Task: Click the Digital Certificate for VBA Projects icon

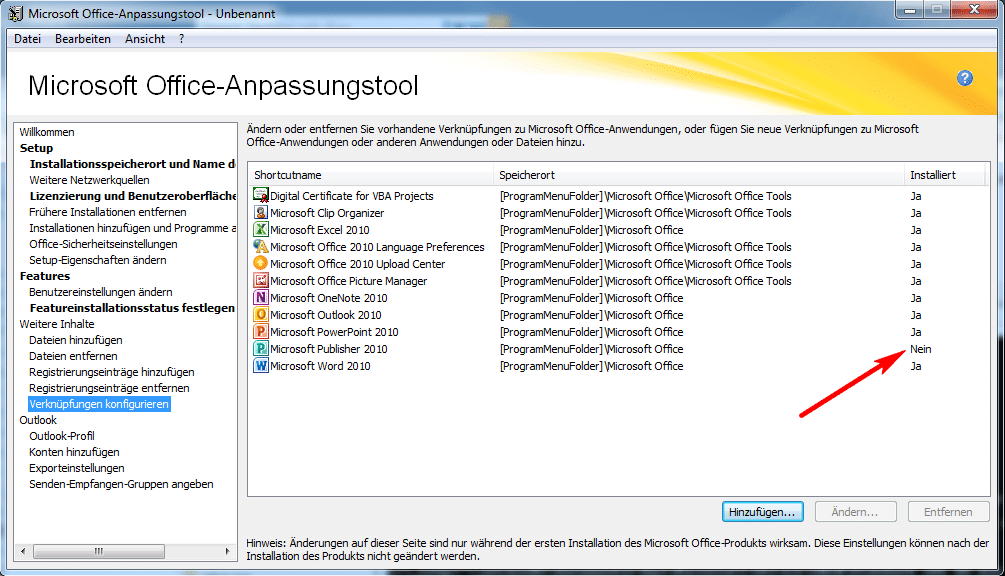Action: click(260, 195)
